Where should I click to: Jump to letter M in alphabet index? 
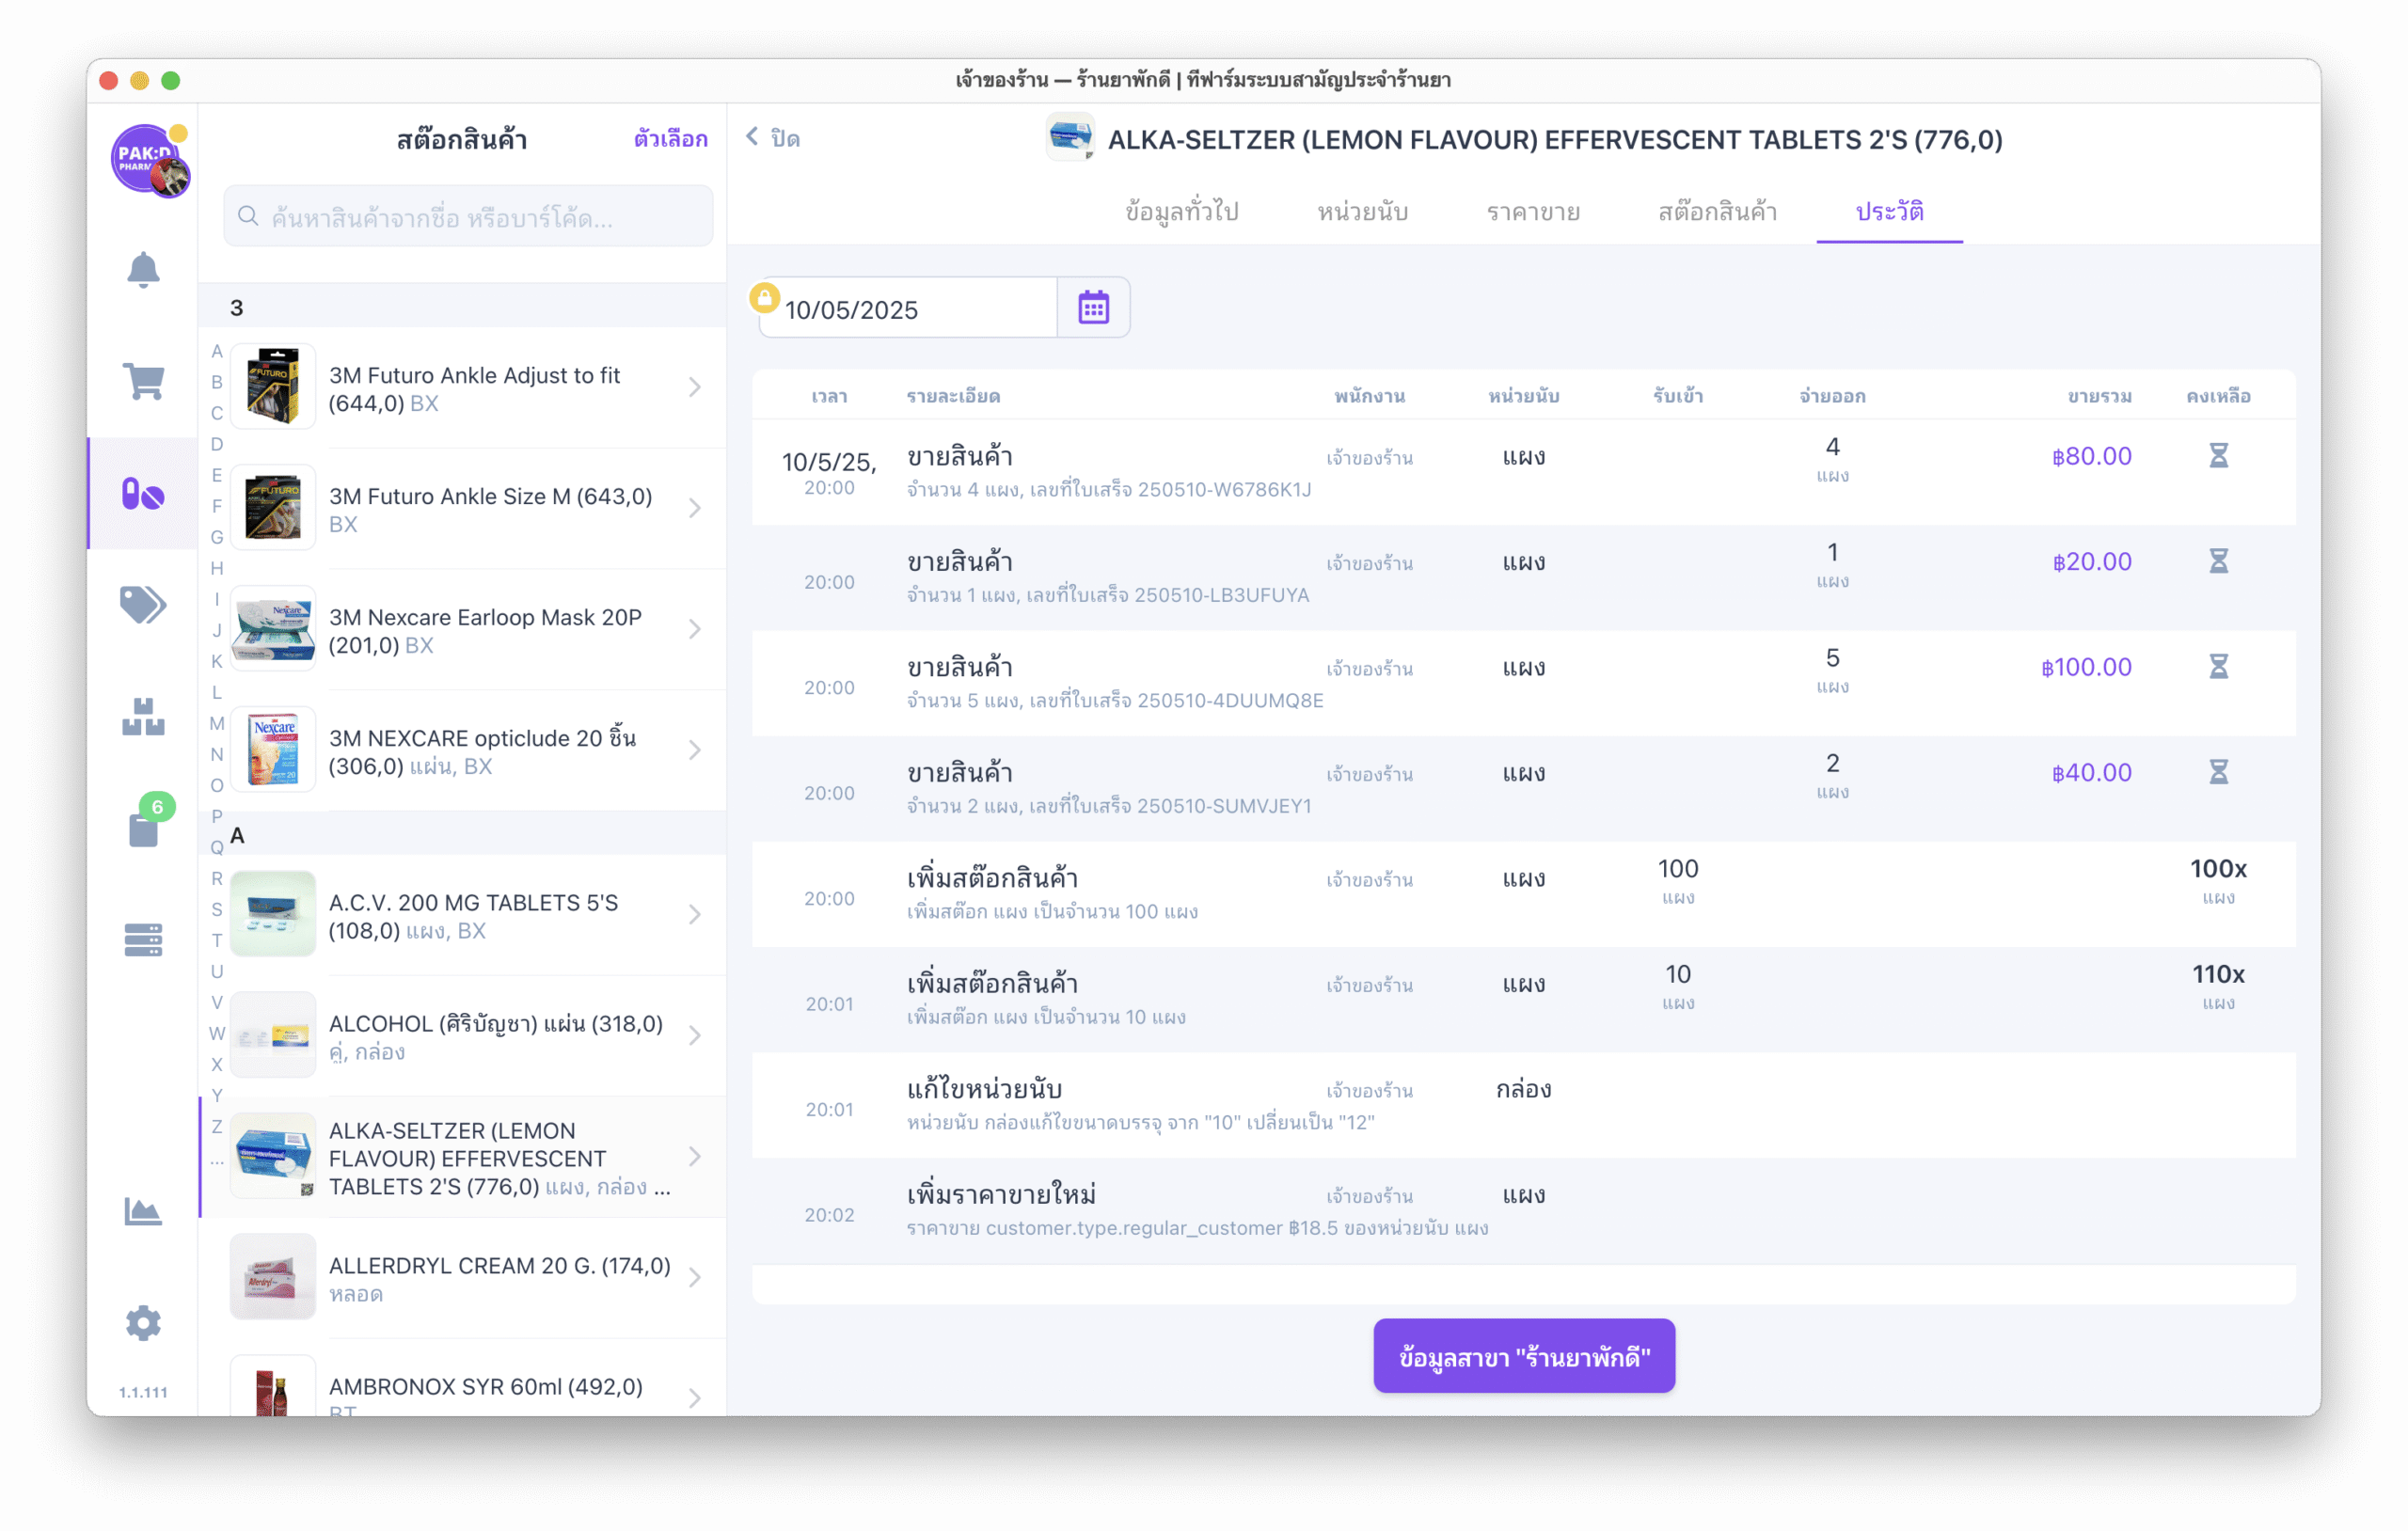tap(217, 723)
